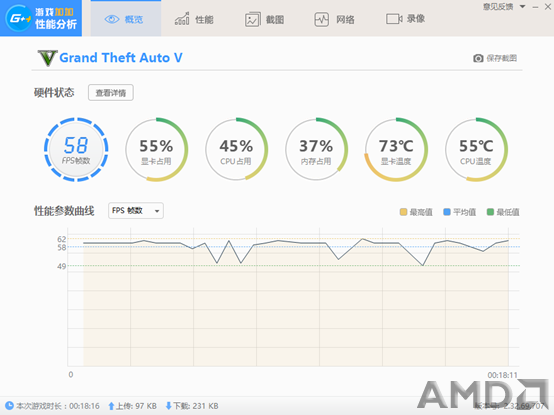
Task: Go to the 网络 network tab
Action: point(334,19)
